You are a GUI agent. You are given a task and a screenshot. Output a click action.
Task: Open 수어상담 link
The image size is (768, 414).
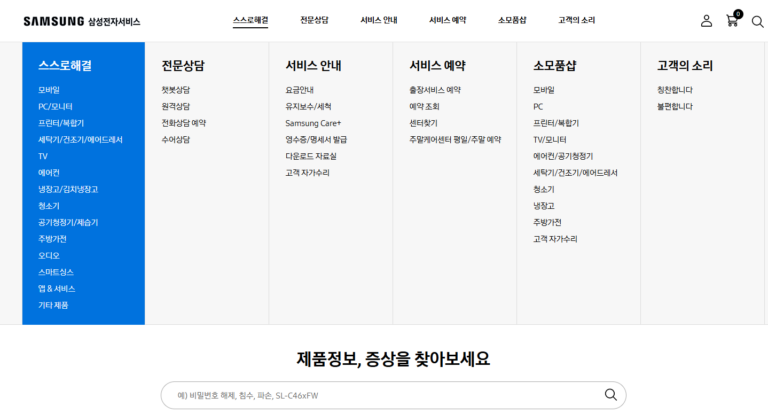pyautogui.click(x=176, y=140)
